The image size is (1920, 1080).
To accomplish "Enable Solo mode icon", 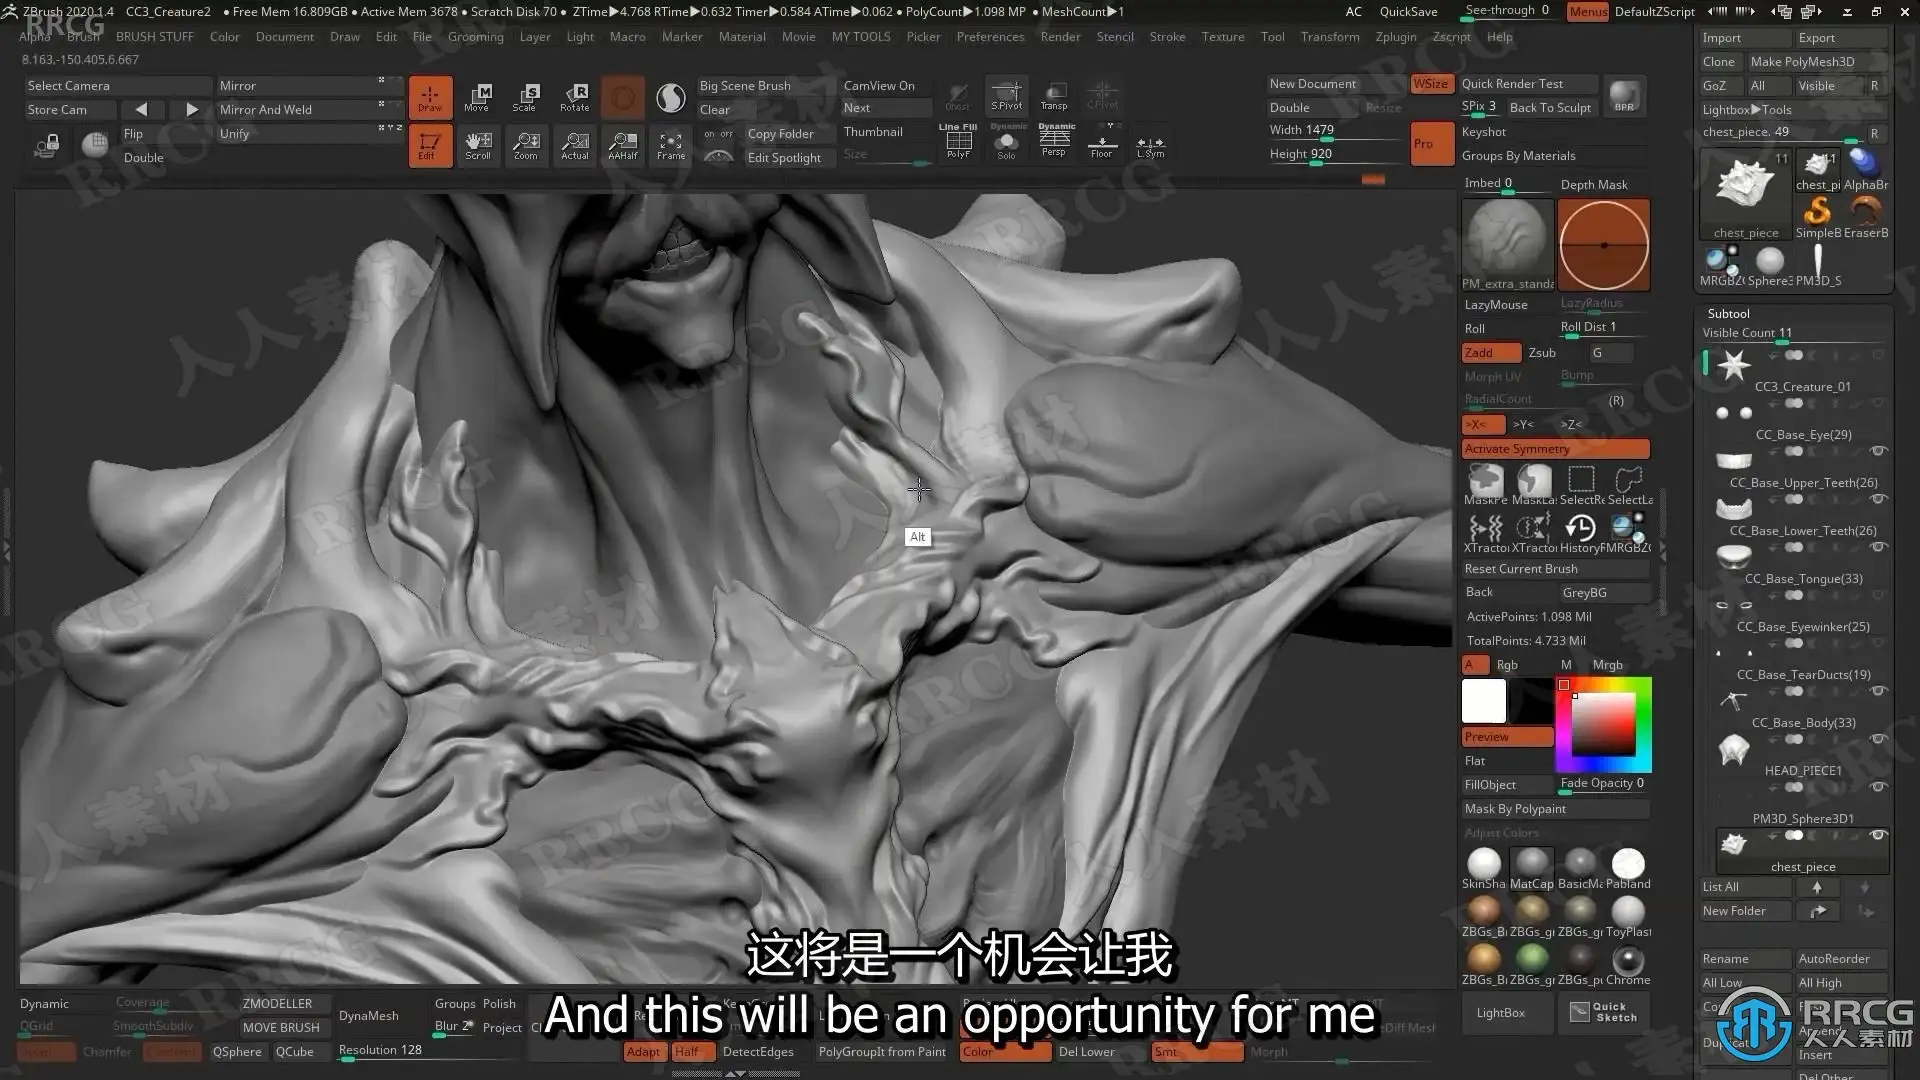I will click(x=1007, y=142).
